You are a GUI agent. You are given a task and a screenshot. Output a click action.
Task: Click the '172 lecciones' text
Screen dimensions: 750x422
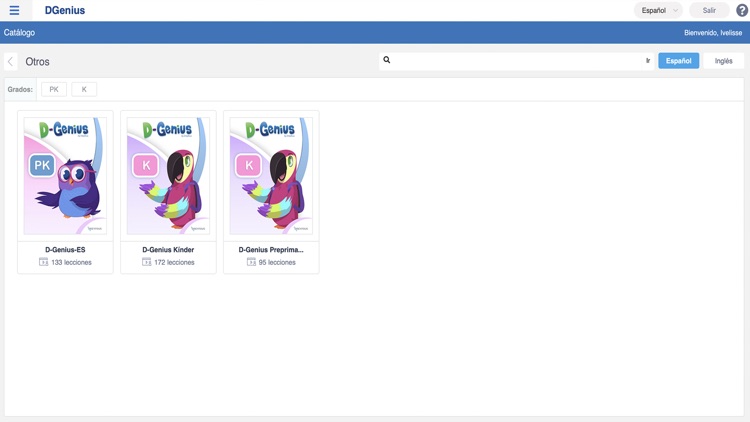point(174,262)
